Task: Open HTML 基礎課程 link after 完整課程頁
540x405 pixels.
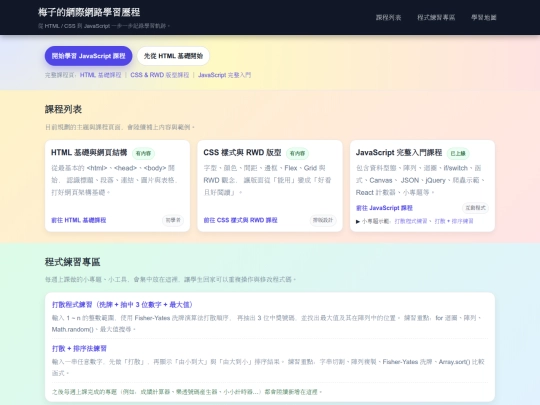Action: tap(100, 75)
